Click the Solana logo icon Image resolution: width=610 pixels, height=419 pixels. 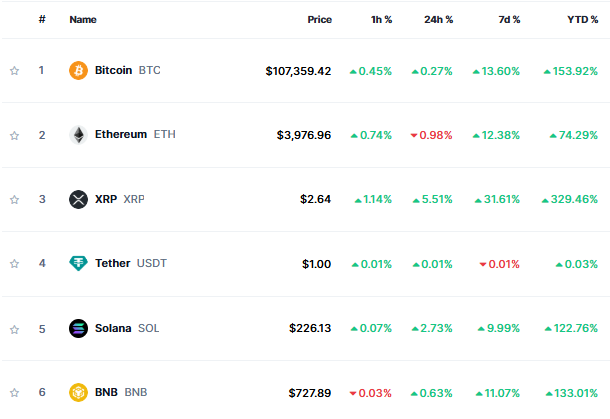(x=78, y=328)
